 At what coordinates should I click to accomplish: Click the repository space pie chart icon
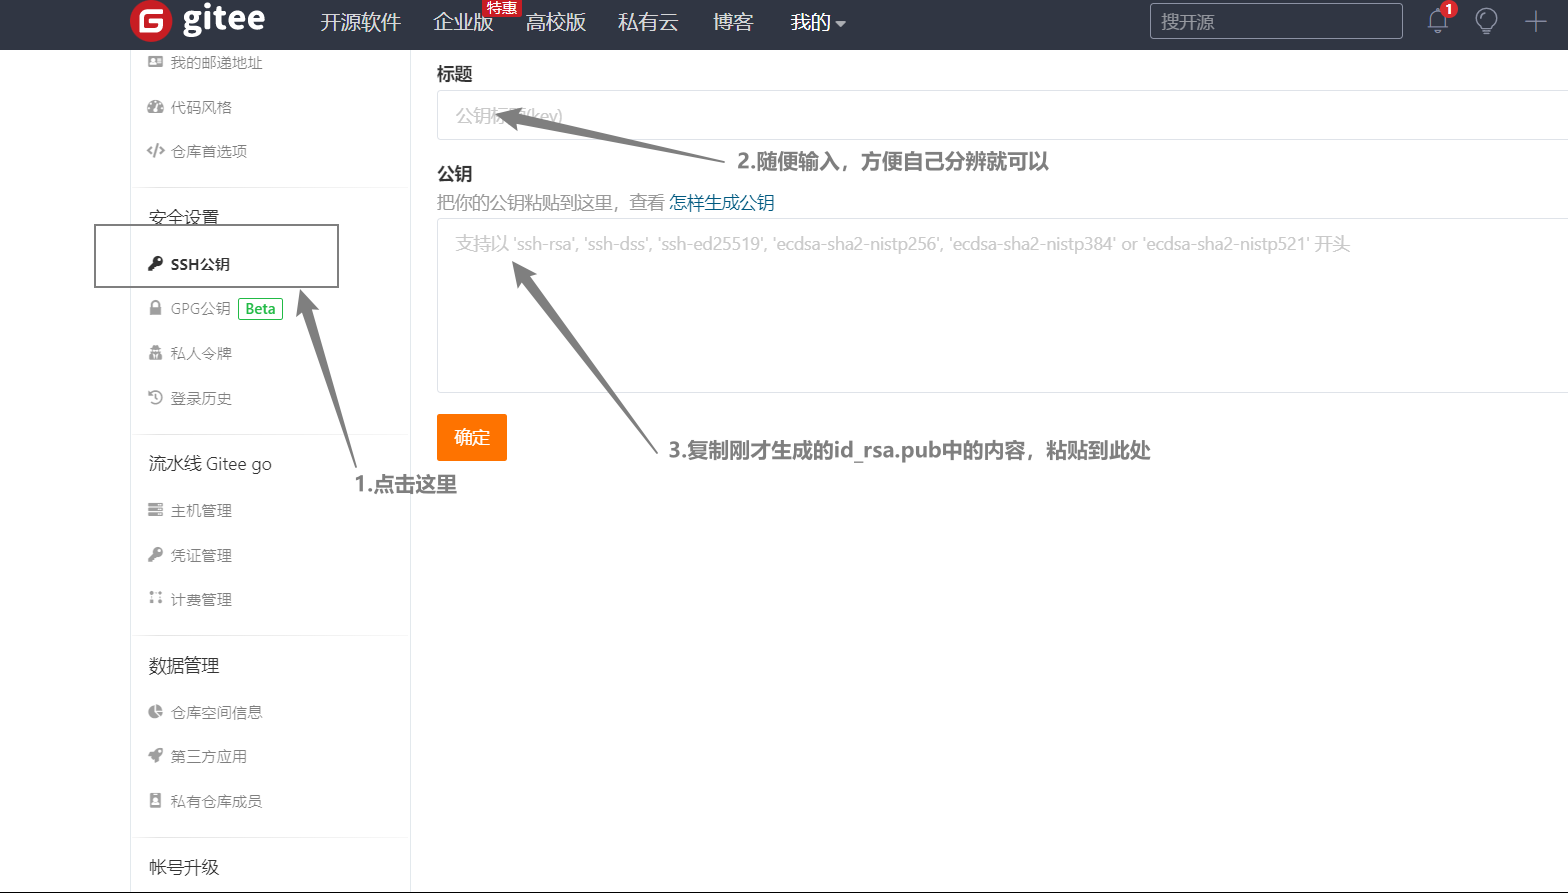point(155,712)
